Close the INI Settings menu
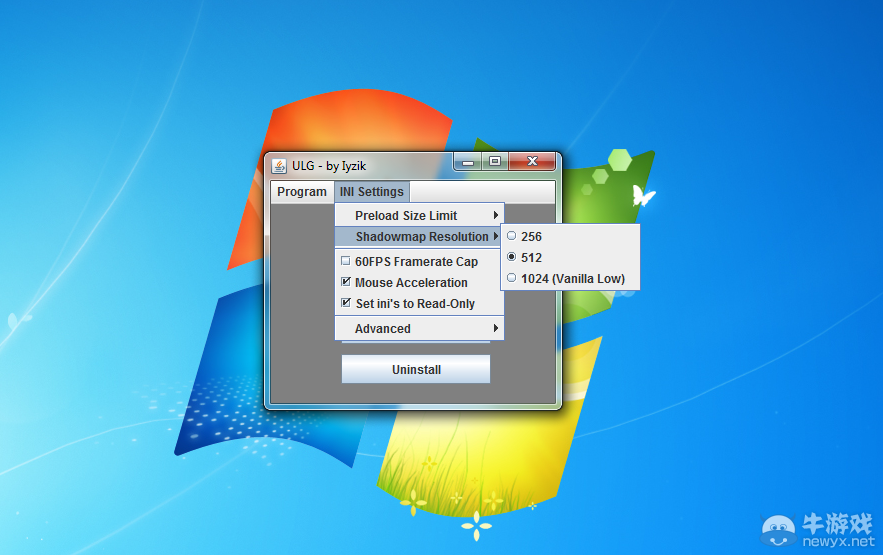The width and height of the screenshot is (883, 555). tap(372, 192)
